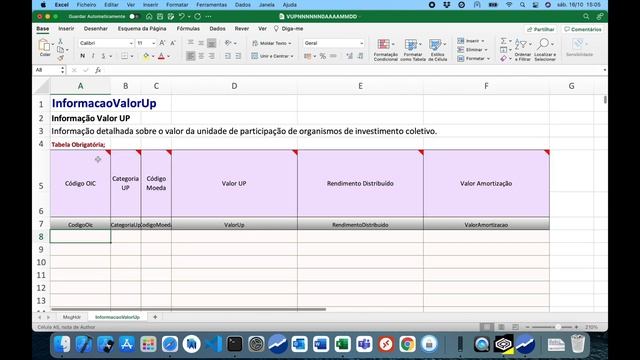Click Estilos de Célula icon
Viewport: 640px width, 360px height.
click(x=435, y=44)
